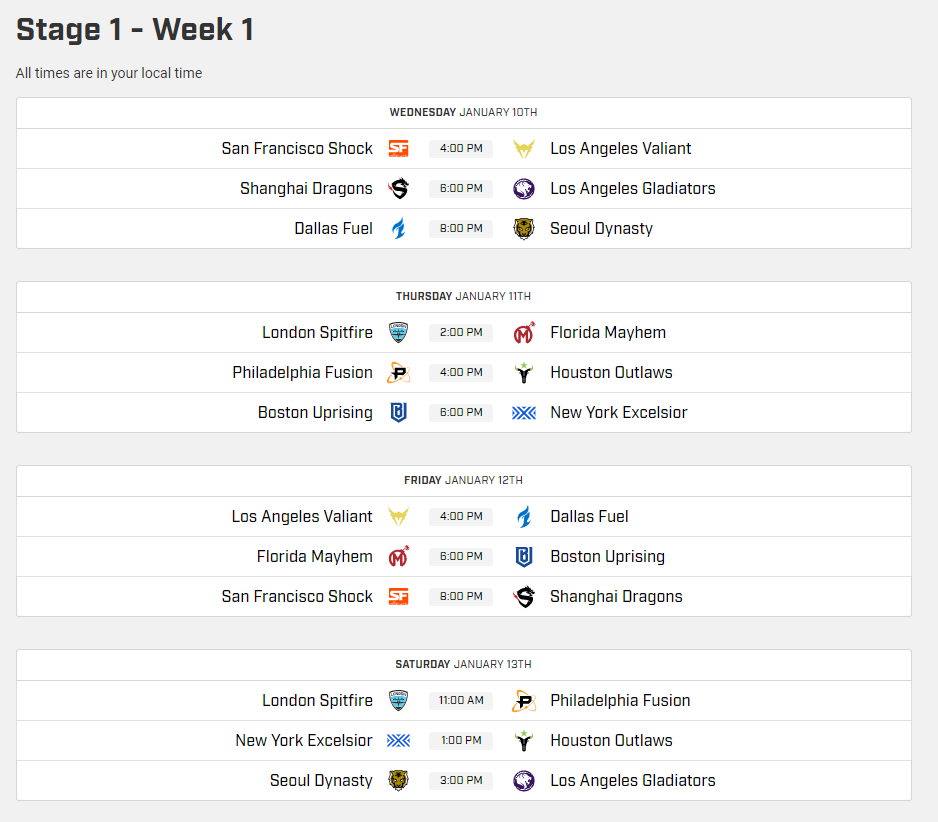The width and height of the screenshot is (938, 822).
Task: Open the Dallas Fuel team name on Wednesday
Action: click(x=333, y=229)
